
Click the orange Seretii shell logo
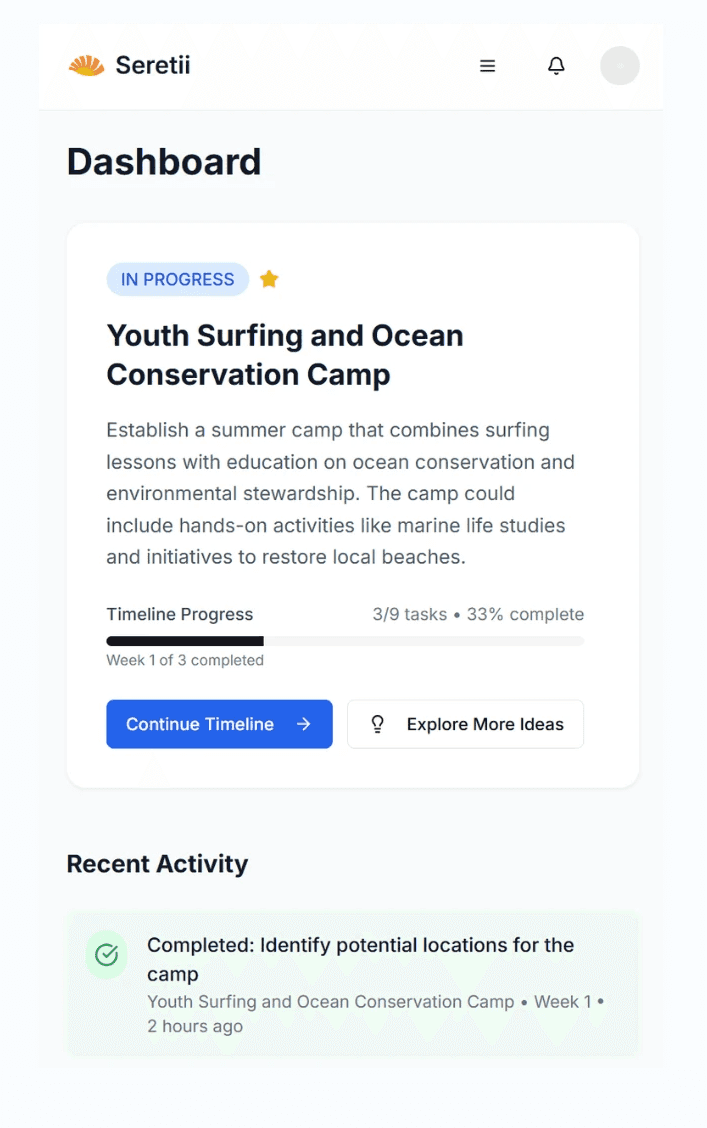coord(86,65)
